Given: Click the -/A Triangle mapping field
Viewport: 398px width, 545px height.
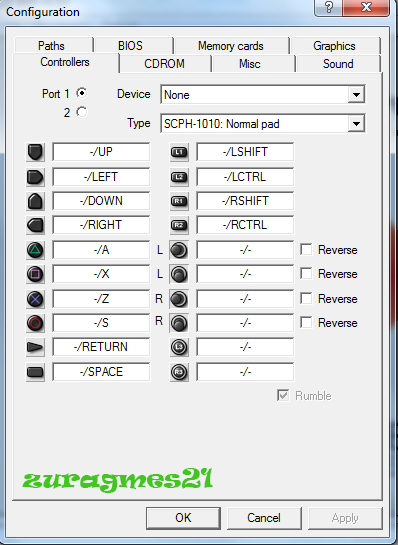Looking at the screenshot, I should [101, 250].
